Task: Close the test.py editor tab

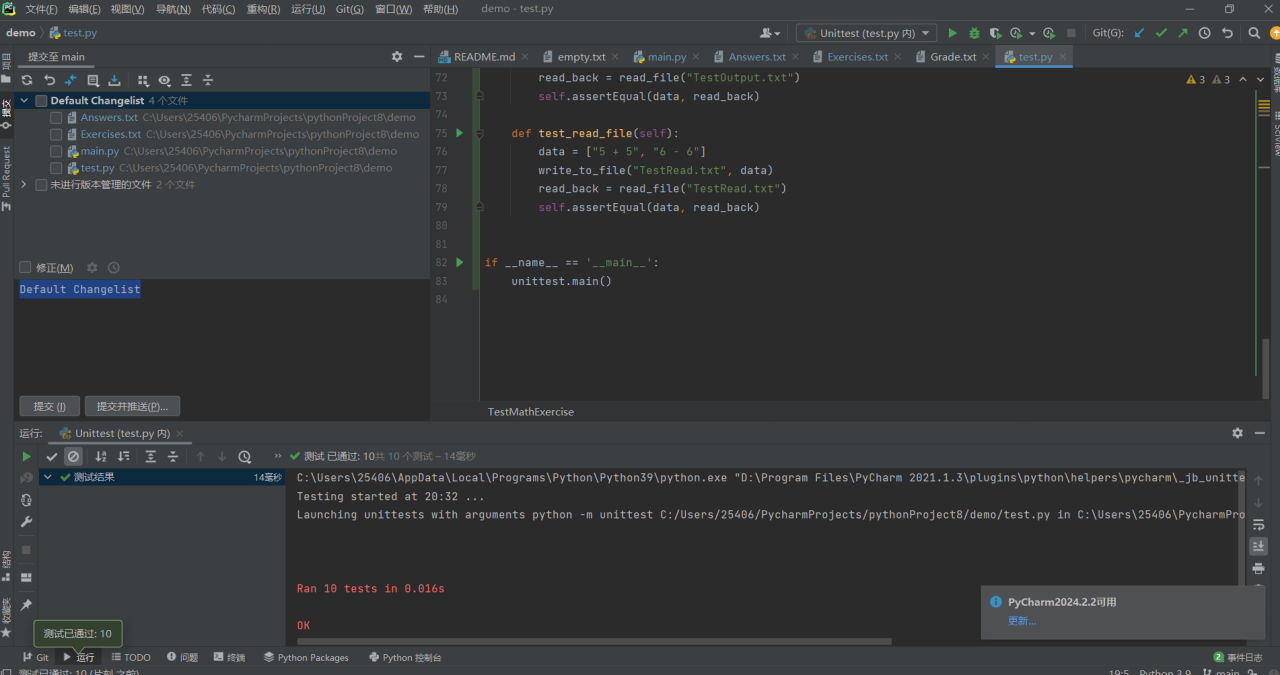Action: (x=1063, y=57)
